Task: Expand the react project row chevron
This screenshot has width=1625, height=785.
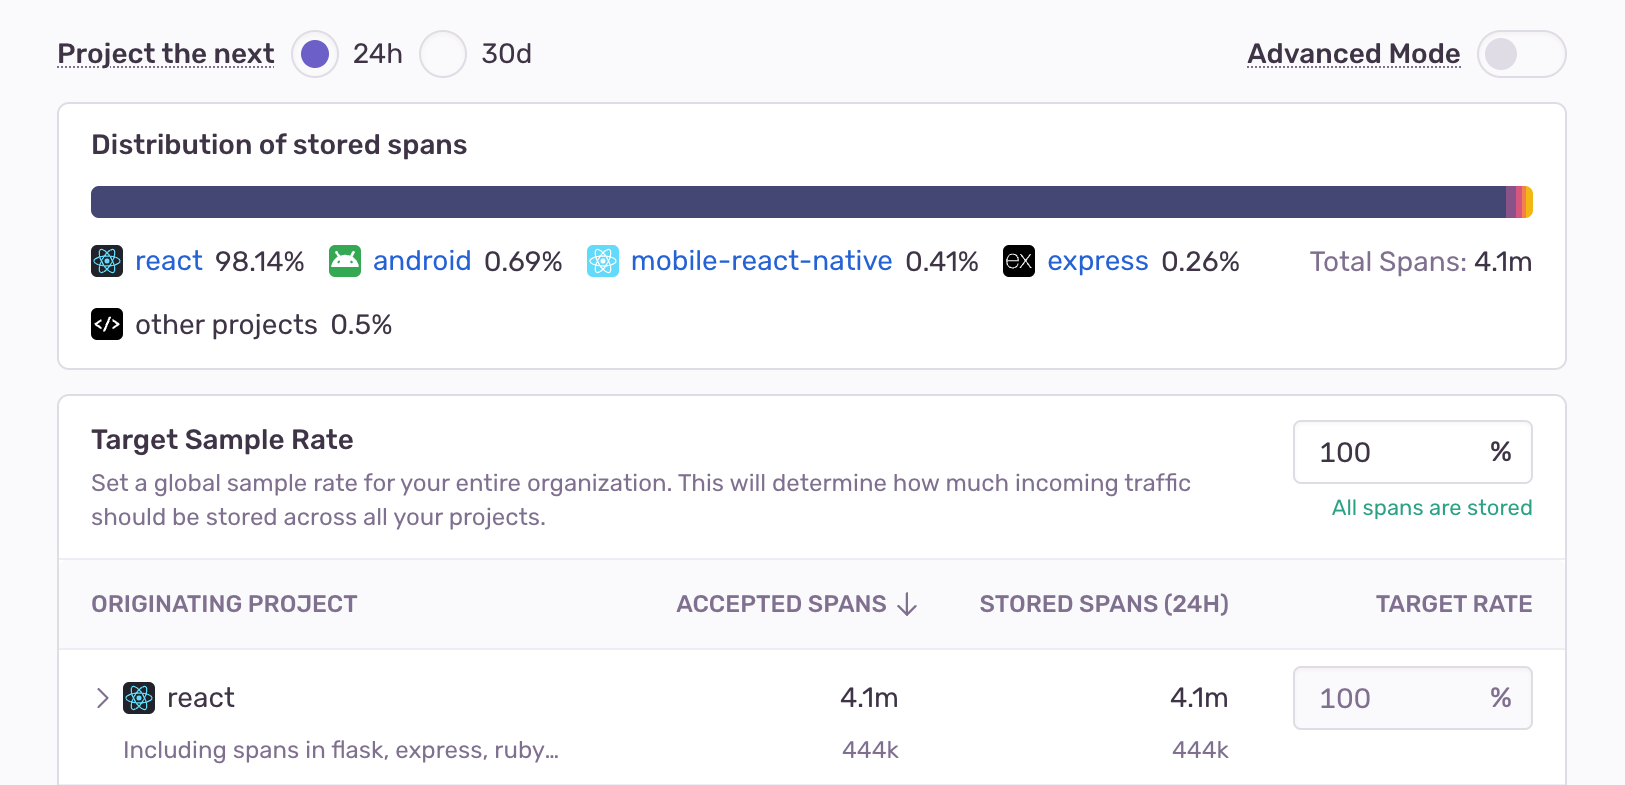Action: coord(102,698)
